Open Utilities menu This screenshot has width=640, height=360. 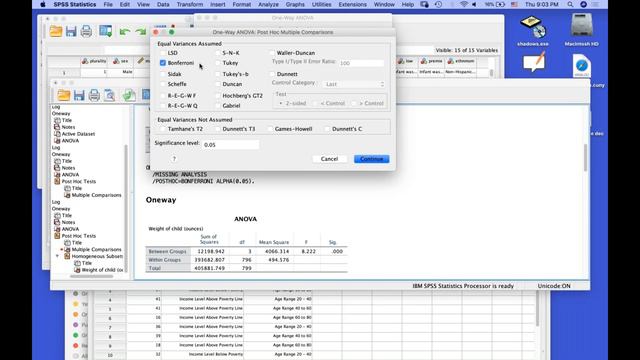pos(322,4)
